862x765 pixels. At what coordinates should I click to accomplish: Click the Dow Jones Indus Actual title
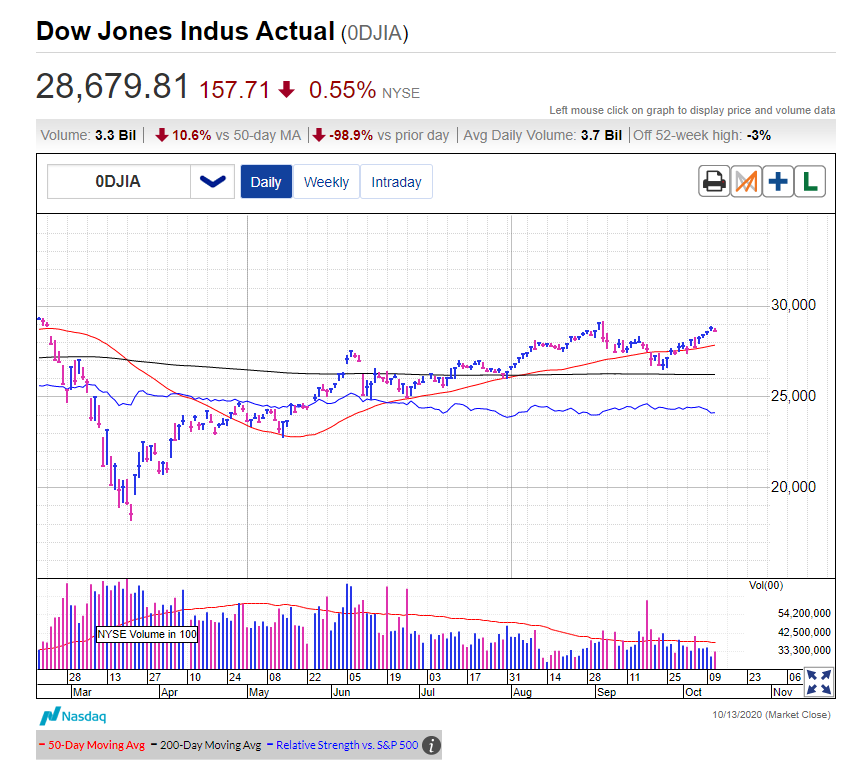click(x=185, y=31)
